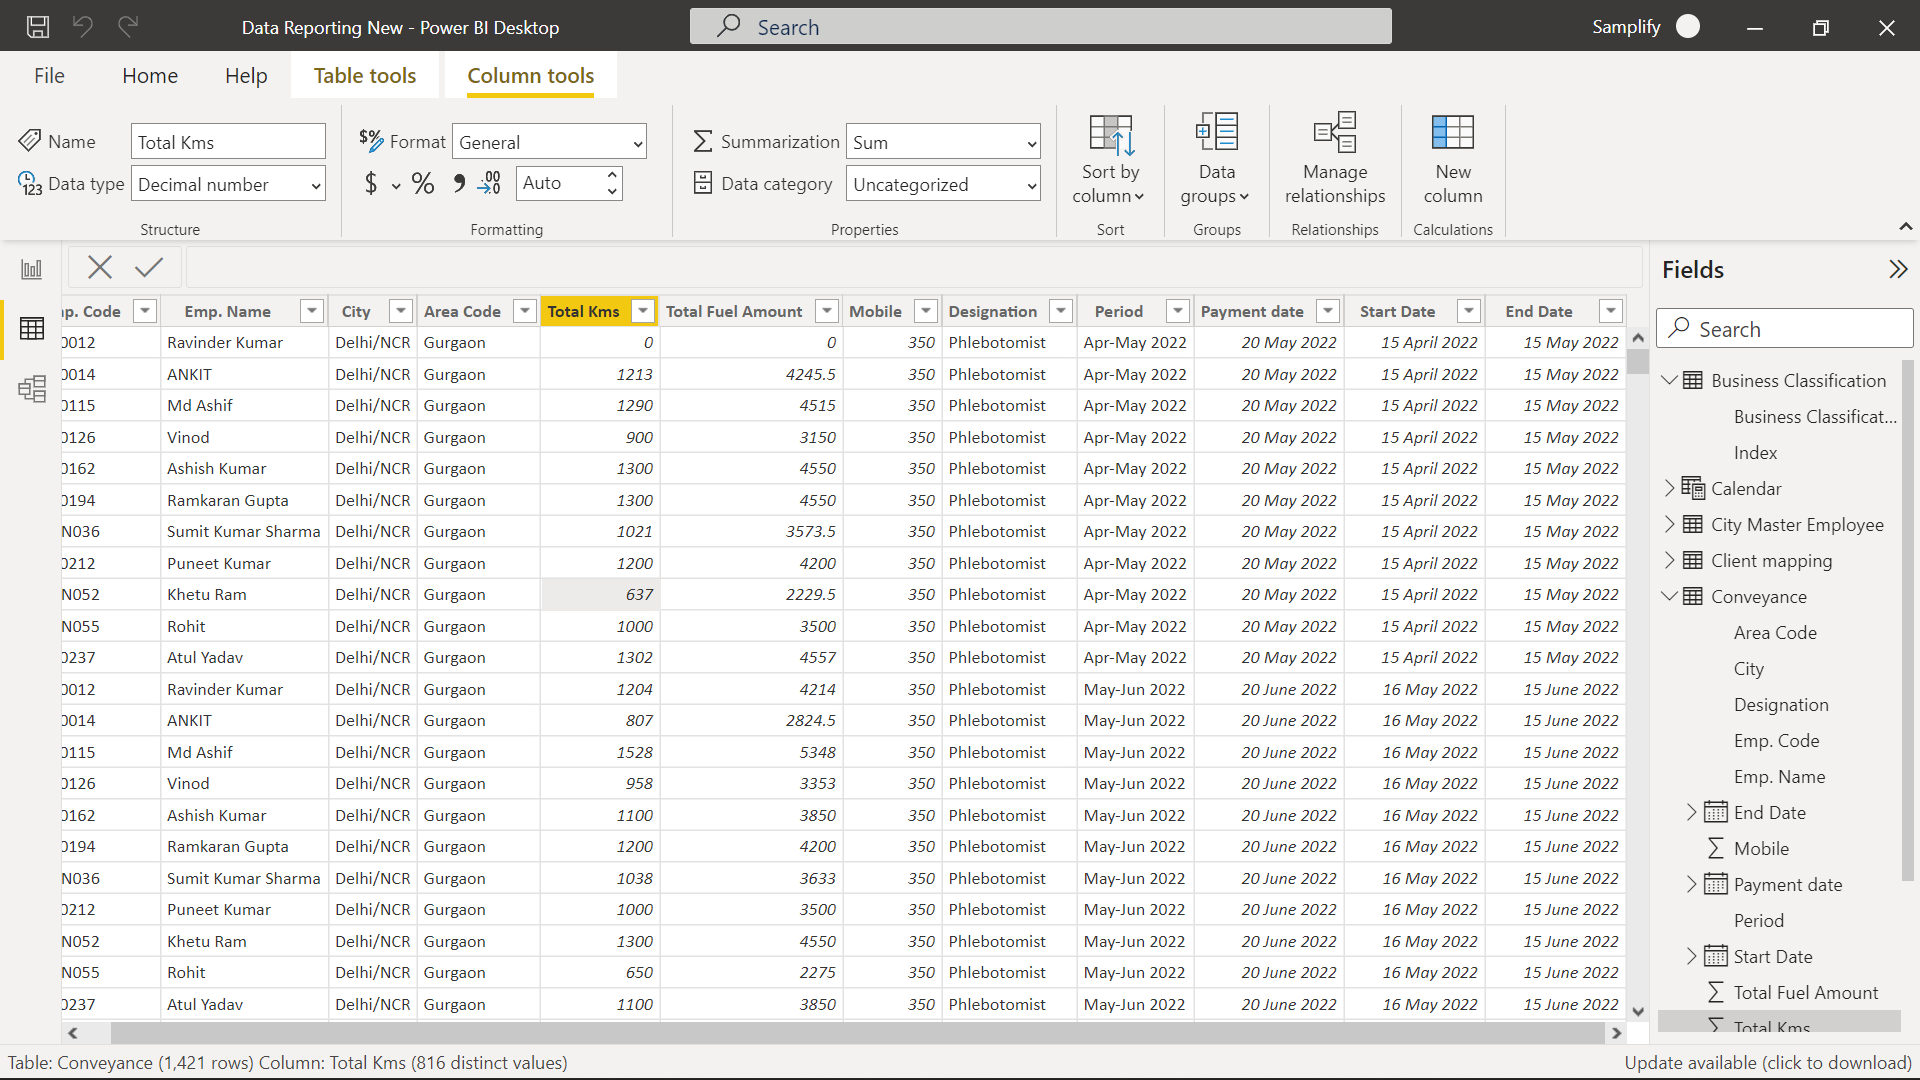The image size is (1920, 1080).
Task: Open filter dropdown on Mobile column
Action: (x=926, y=311)
